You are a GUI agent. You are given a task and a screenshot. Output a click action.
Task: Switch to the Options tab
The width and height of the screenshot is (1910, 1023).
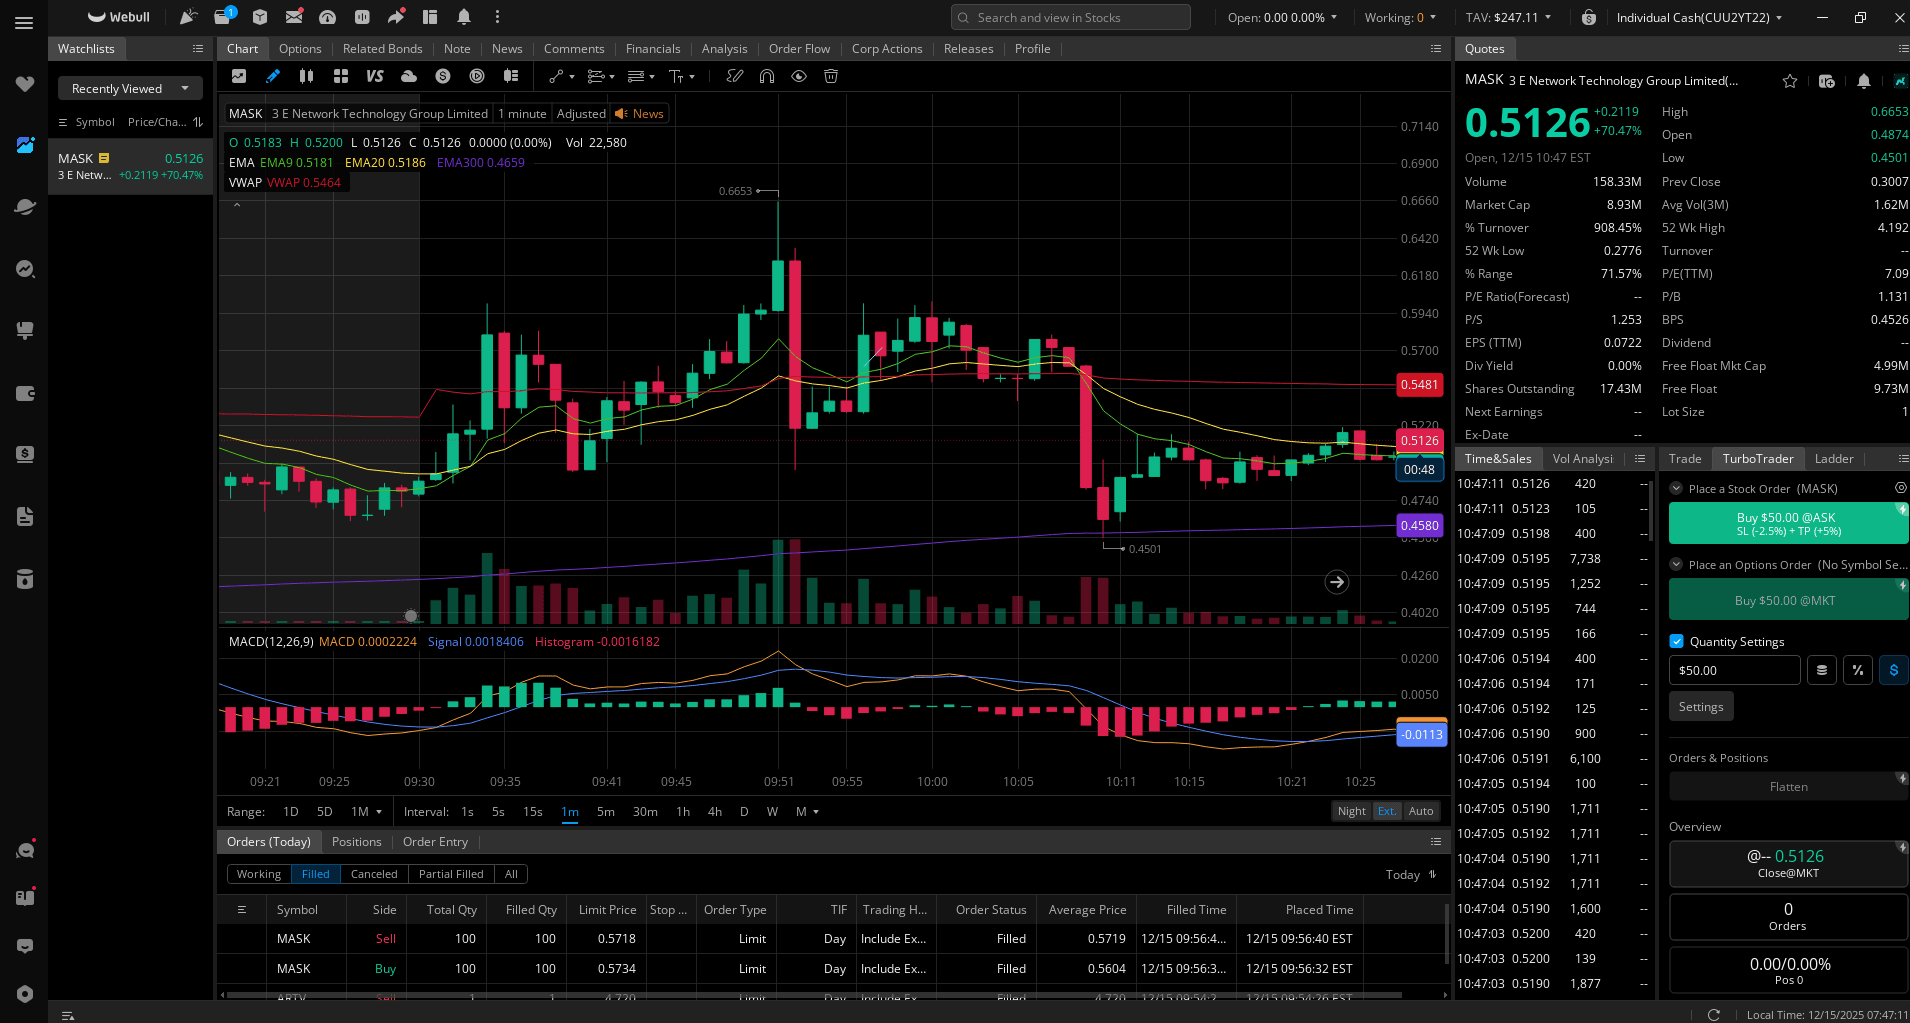[300, 48]
